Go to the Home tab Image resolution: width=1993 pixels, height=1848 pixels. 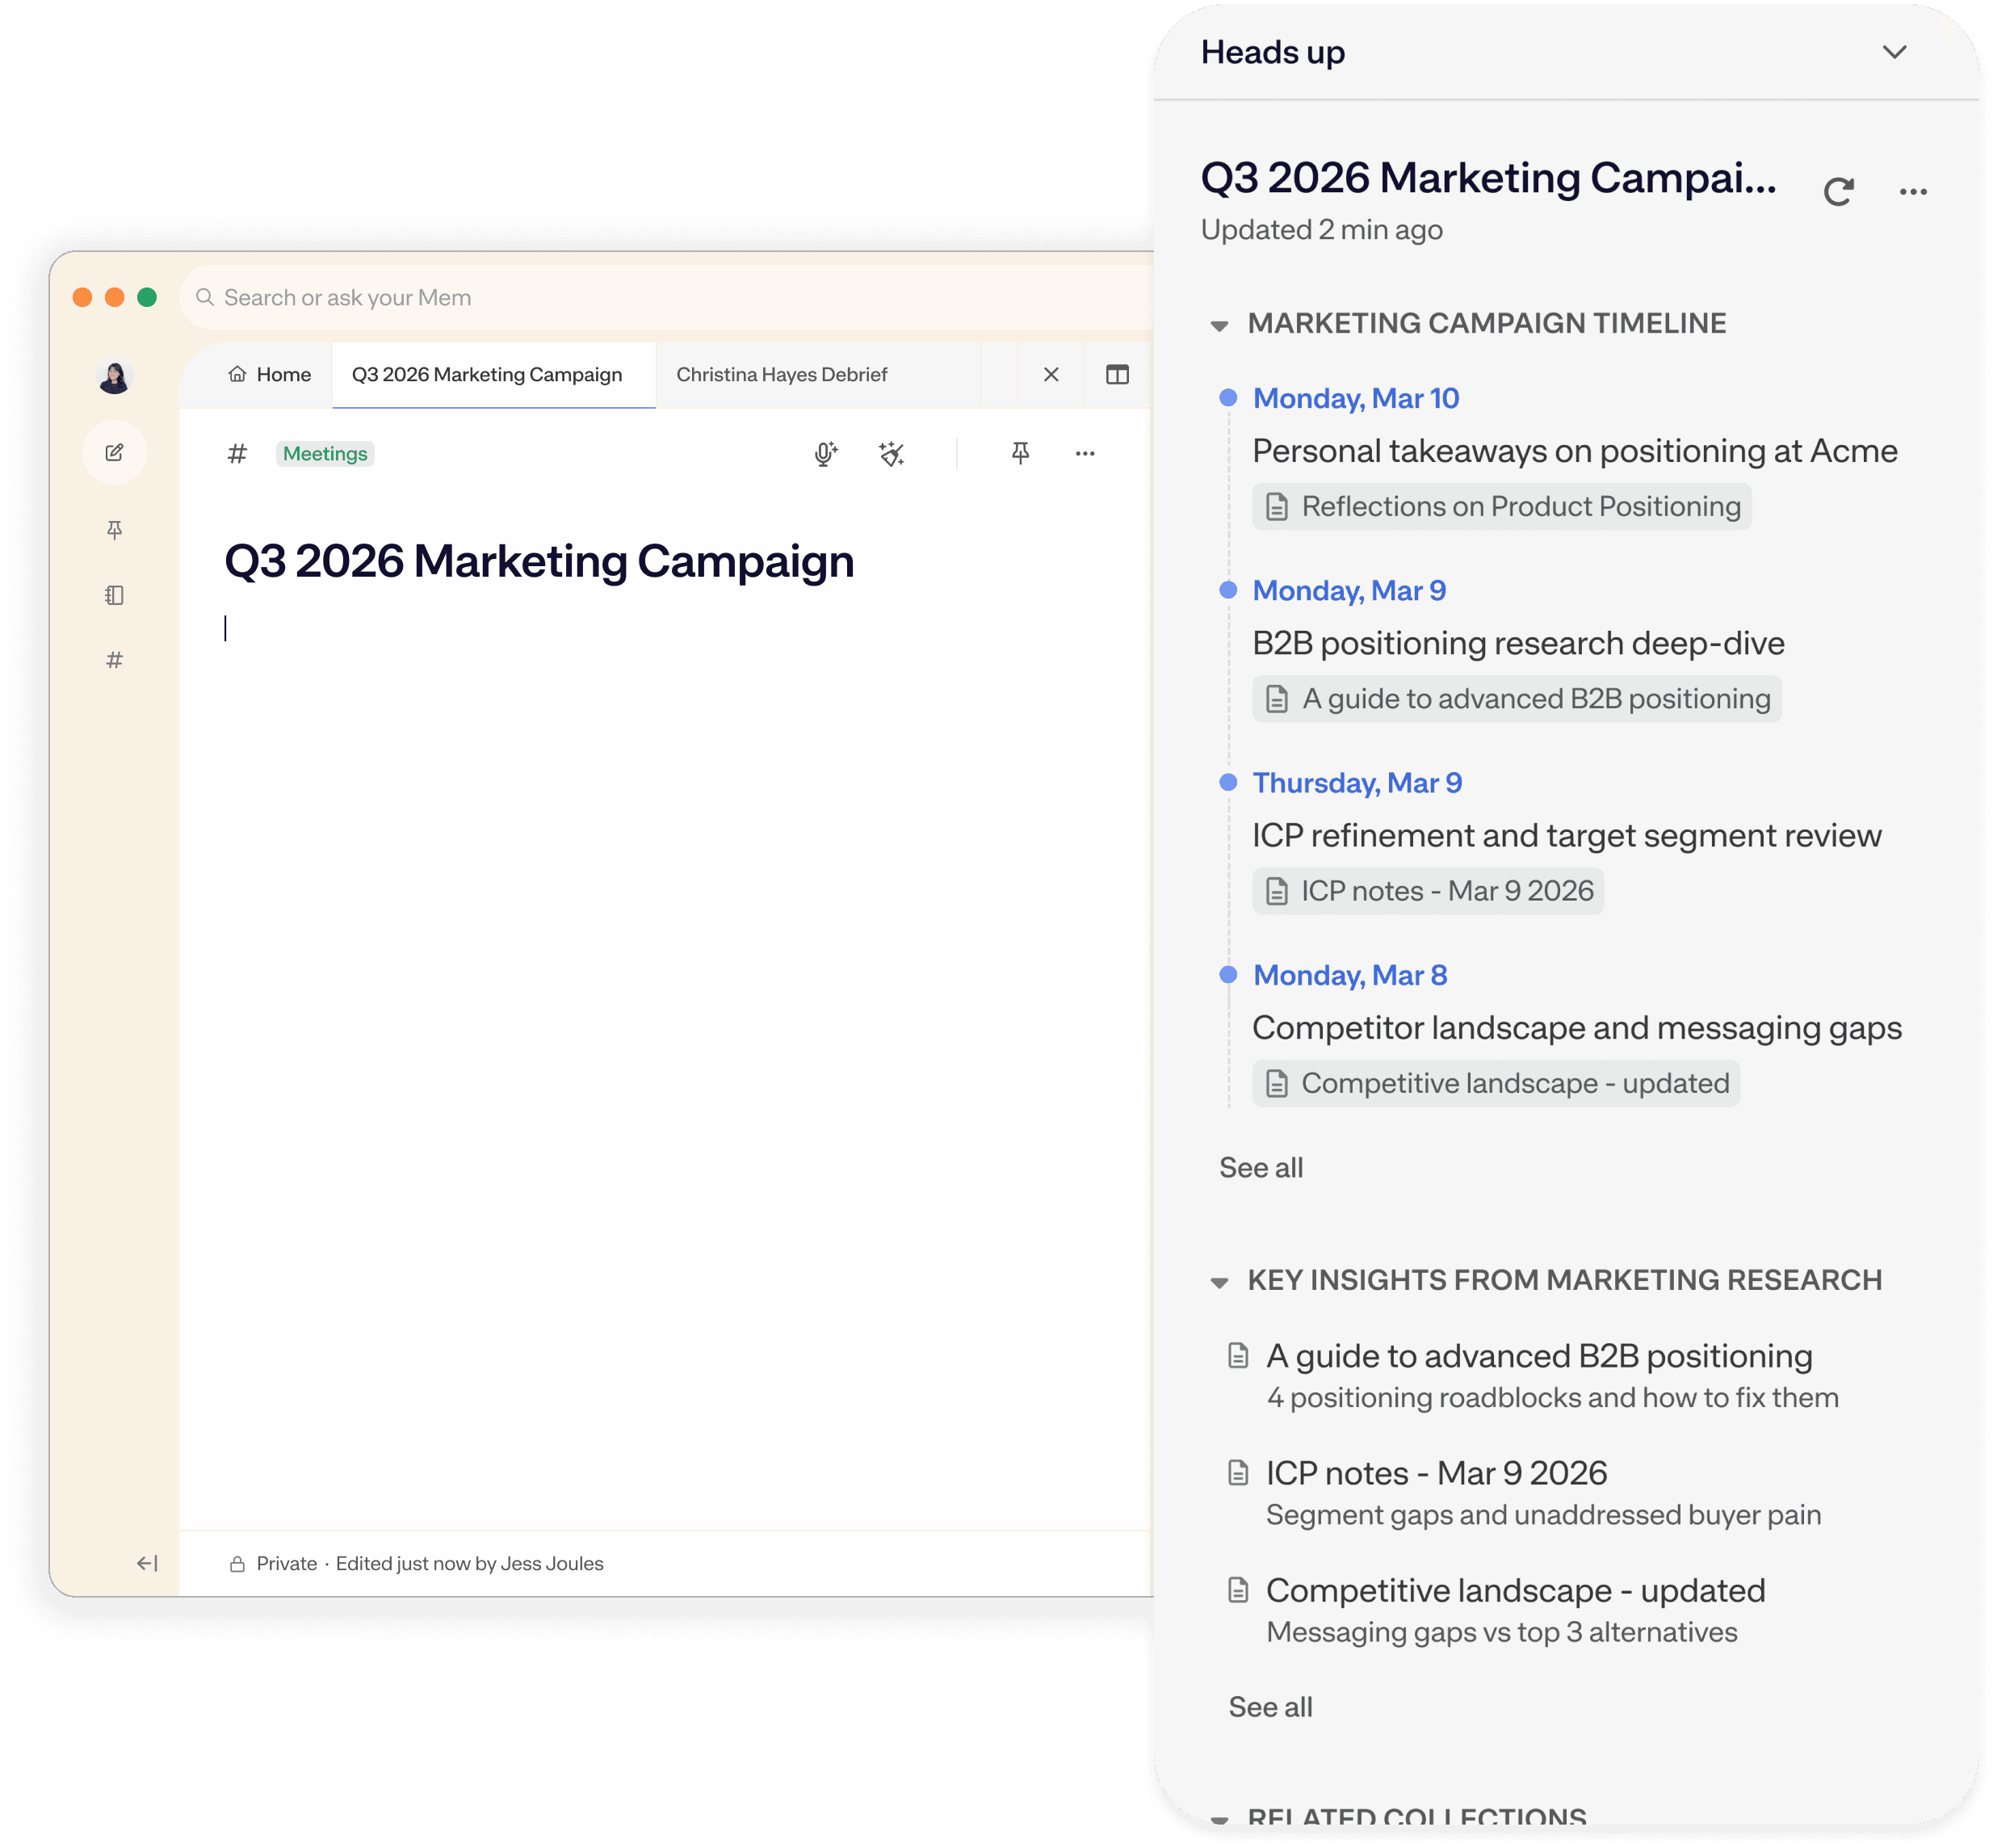(270, 375)
